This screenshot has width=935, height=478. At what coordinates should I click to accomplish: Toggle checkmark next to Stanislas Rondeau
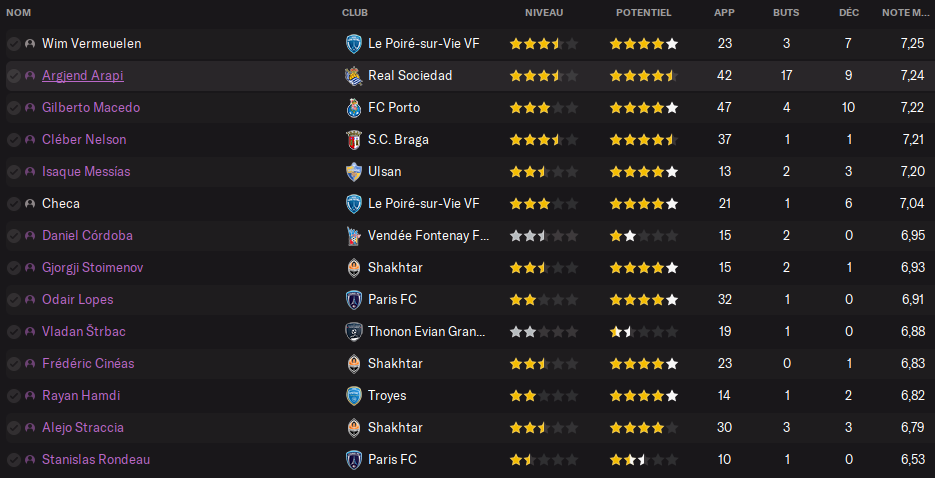coord(14,460)
